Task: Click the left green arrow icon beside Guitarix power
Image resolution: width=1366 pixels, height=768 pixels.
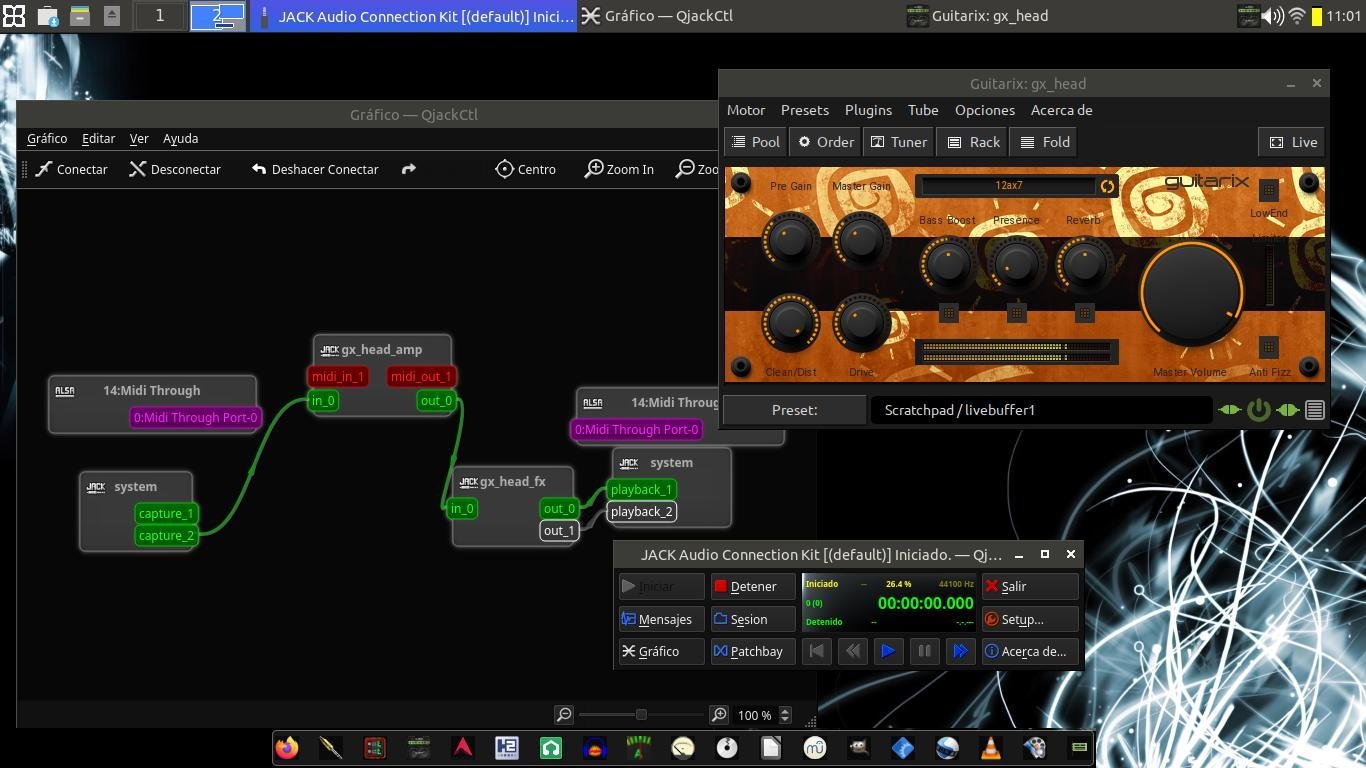Action: tap(1229, 410)
